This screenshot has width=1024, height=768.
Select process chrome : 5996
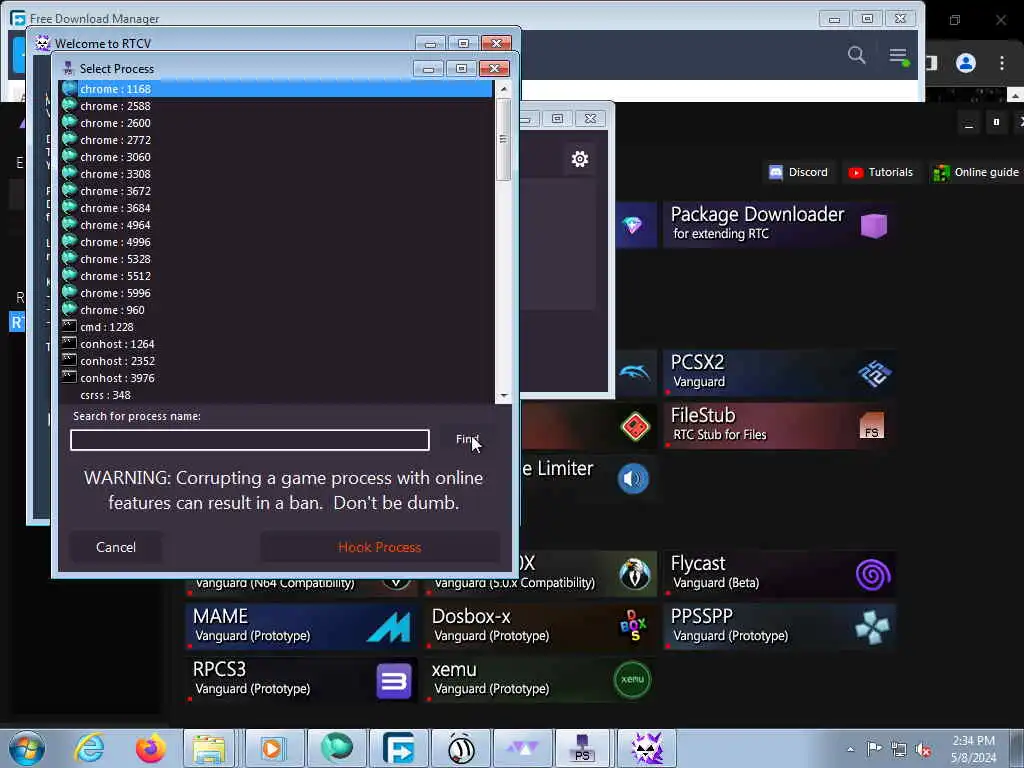click(x=276, y=293)
